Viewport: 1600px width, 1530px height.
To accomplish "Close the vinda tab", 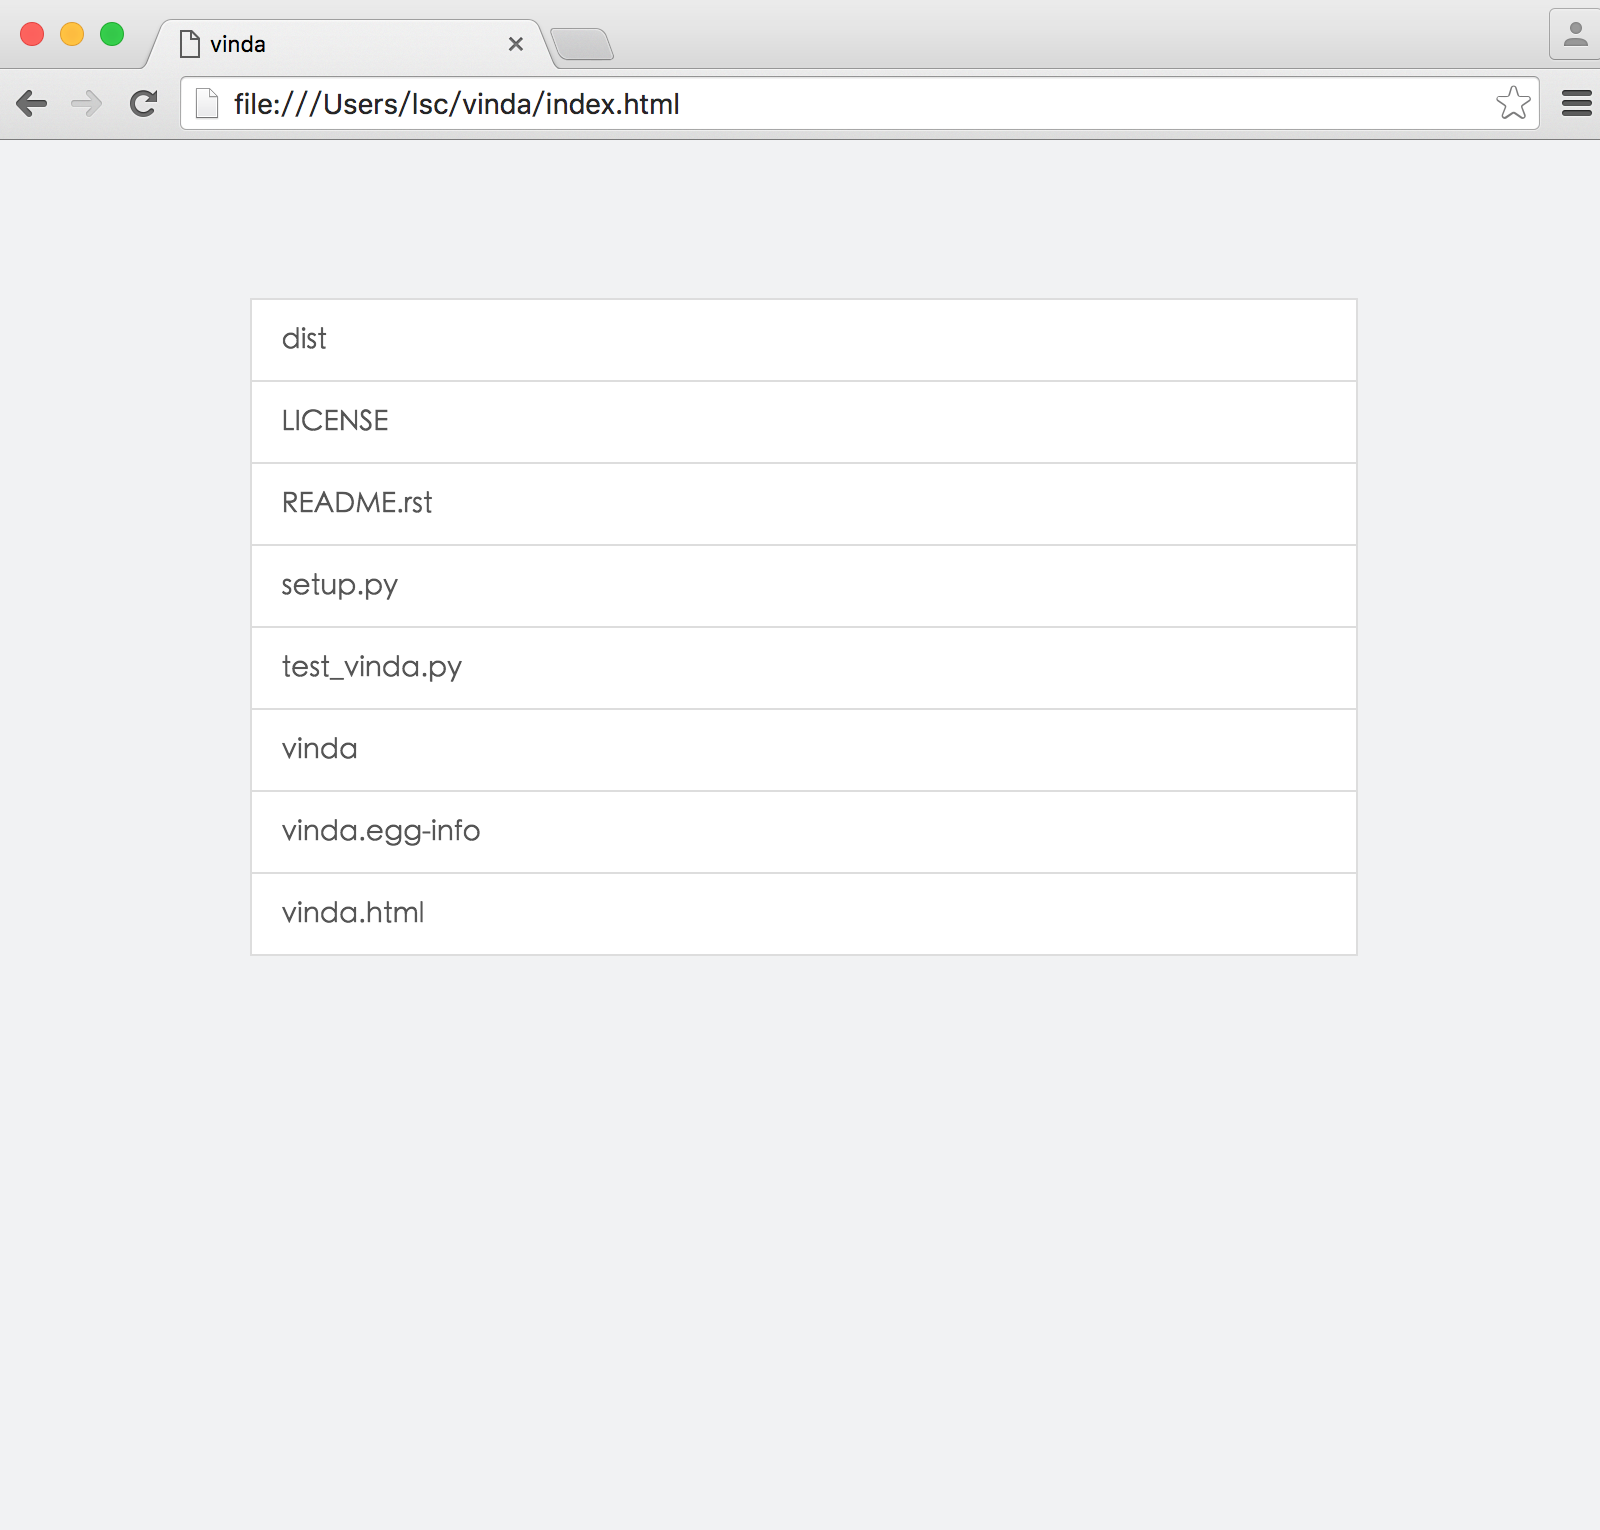I will pyautogui.click(x=516, y=44).
